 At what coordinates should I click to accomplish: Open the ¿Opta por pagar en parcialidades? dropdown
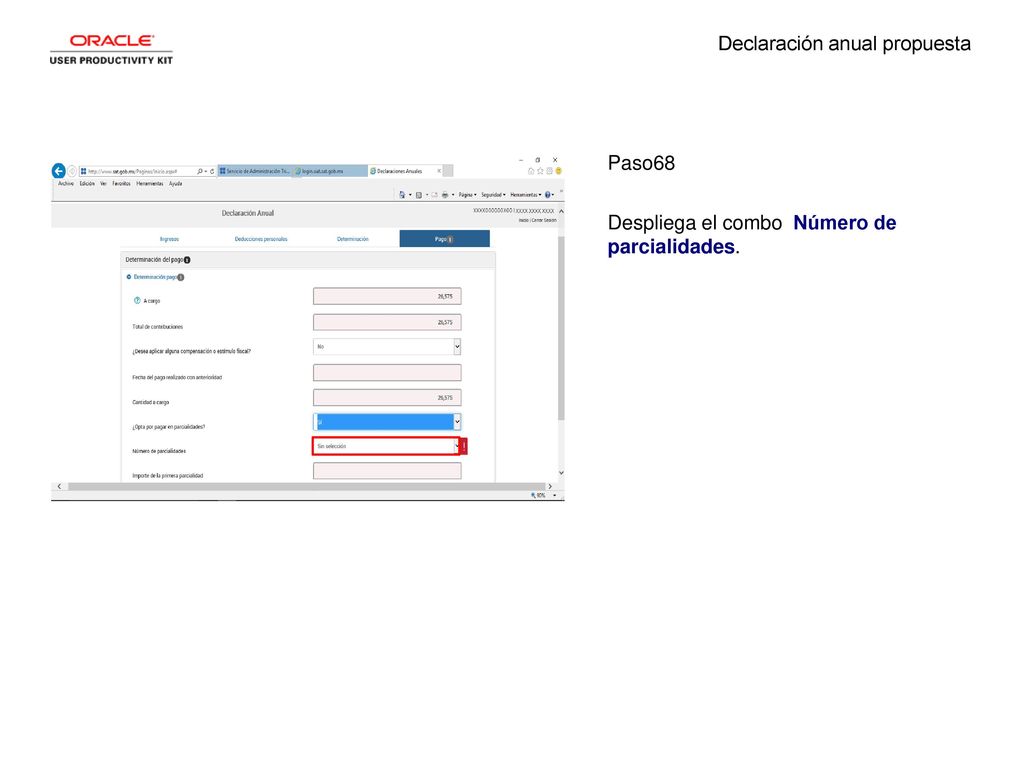click(x=387, y=422)
